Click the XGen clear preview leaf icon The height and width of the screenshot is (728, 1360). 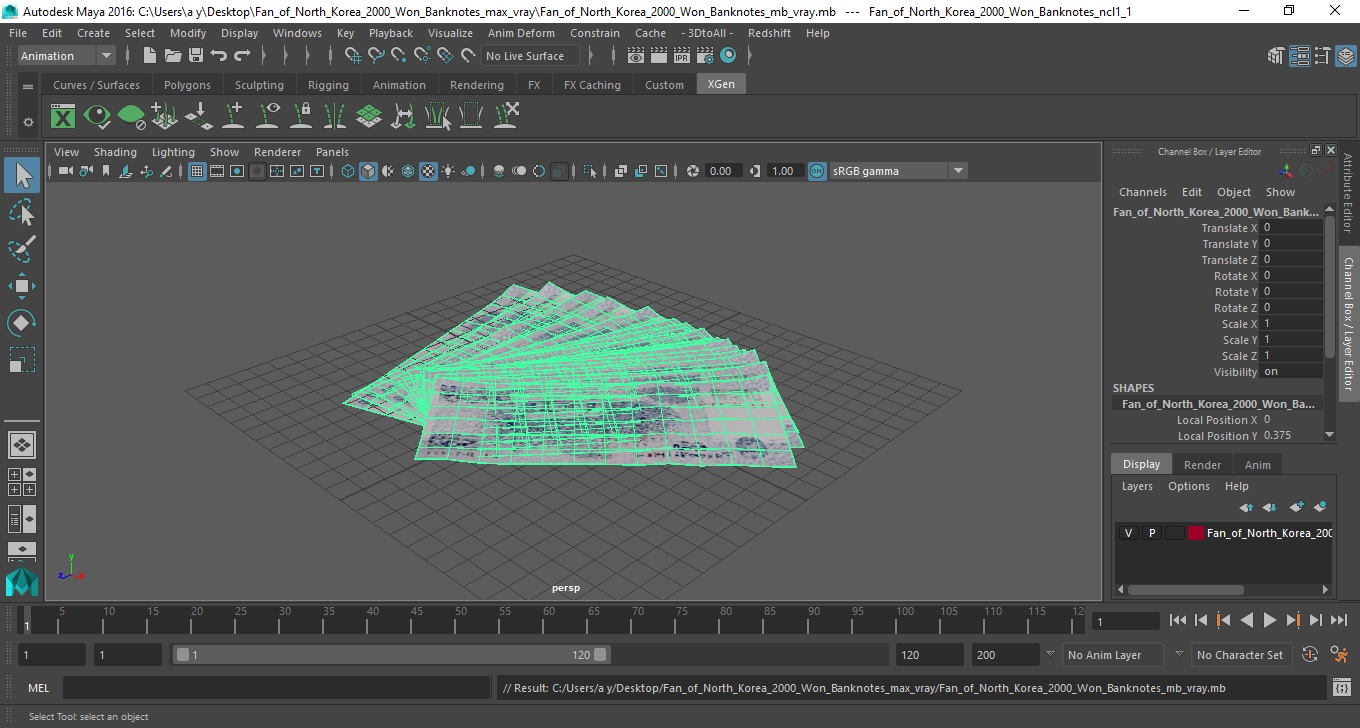click(131, 117)
